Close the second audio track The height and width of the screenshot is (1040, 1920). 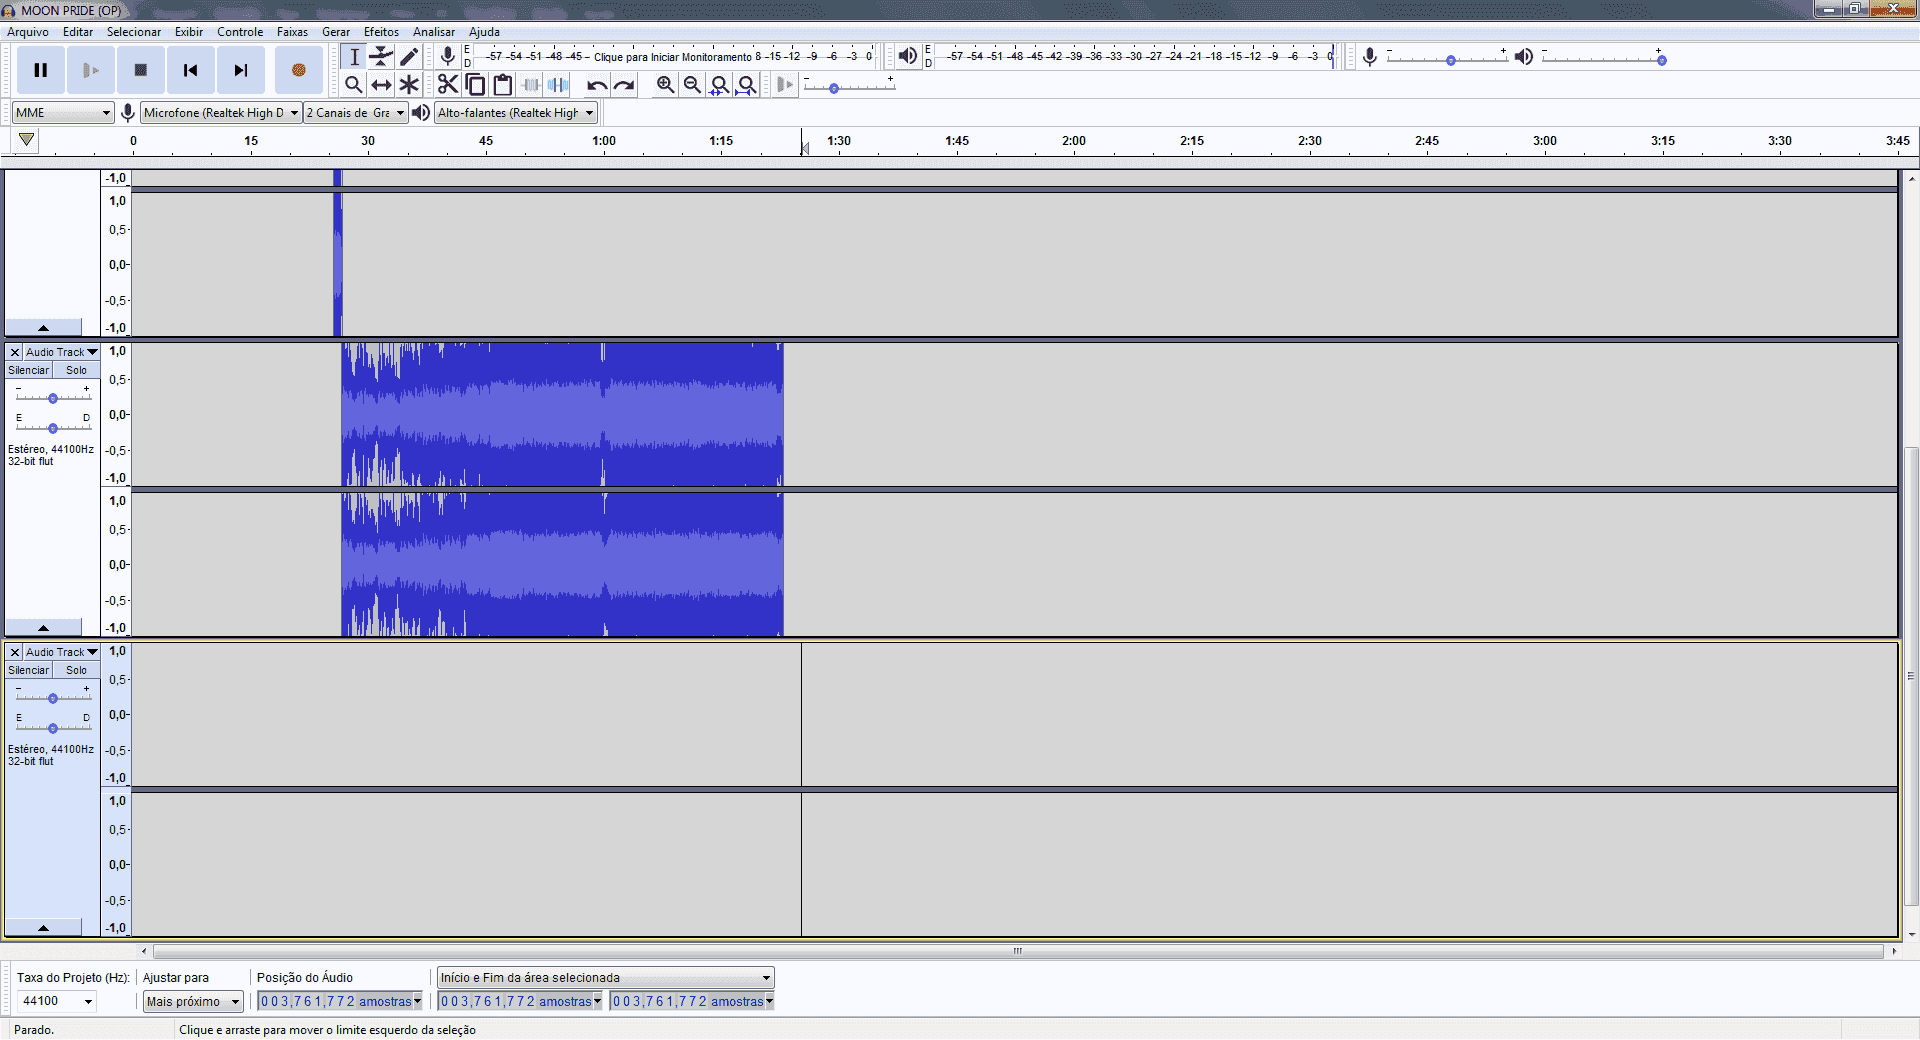coord(15,352)
